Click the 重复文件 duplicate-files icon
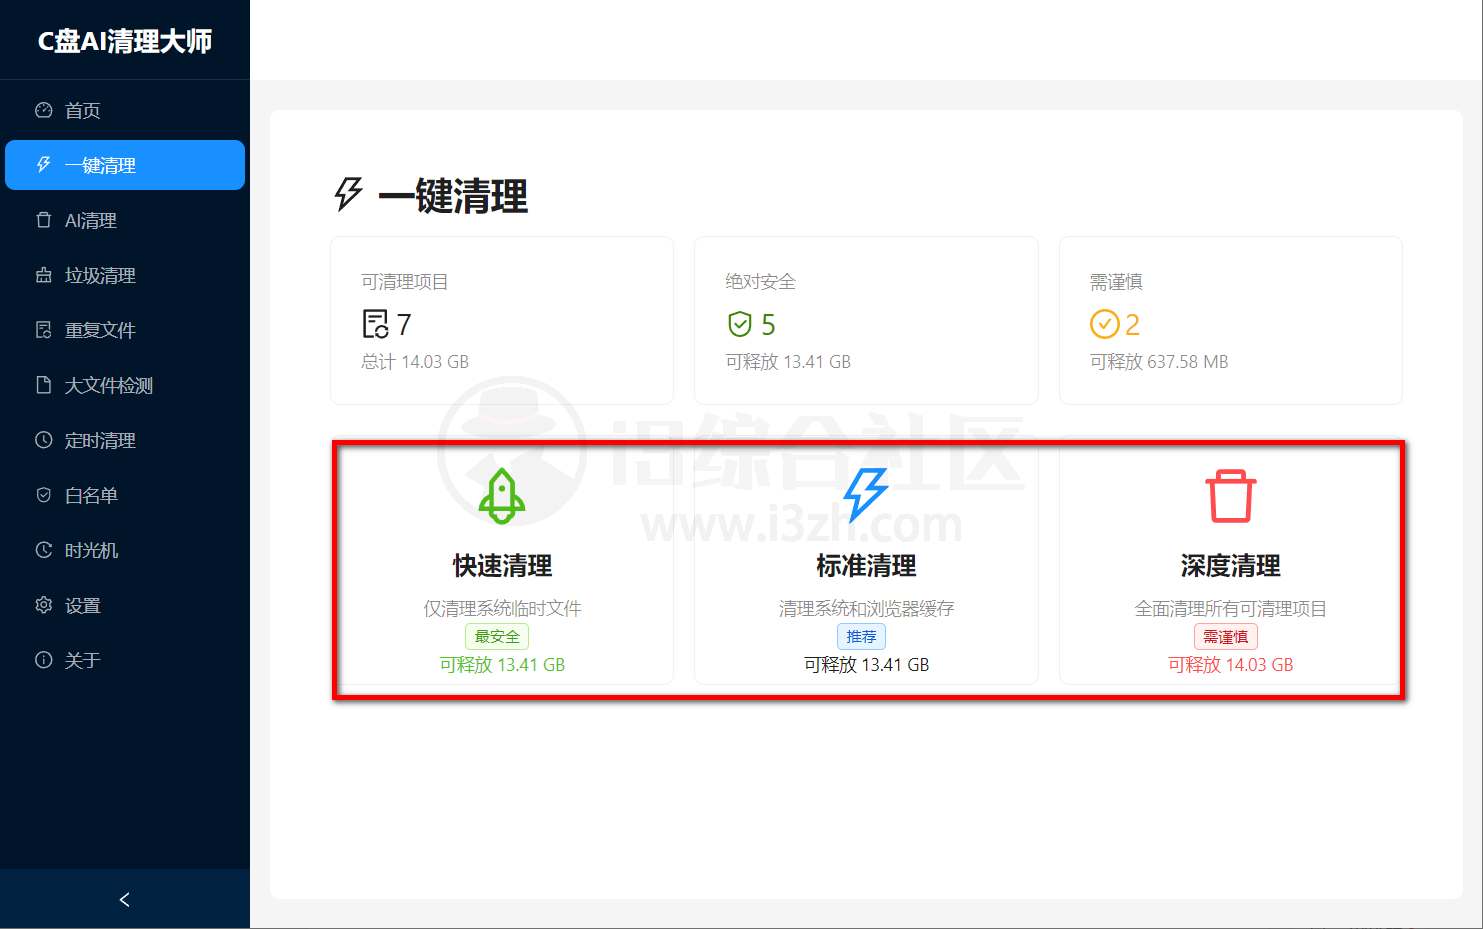1483x929 pixels. (x=42, y=329)
